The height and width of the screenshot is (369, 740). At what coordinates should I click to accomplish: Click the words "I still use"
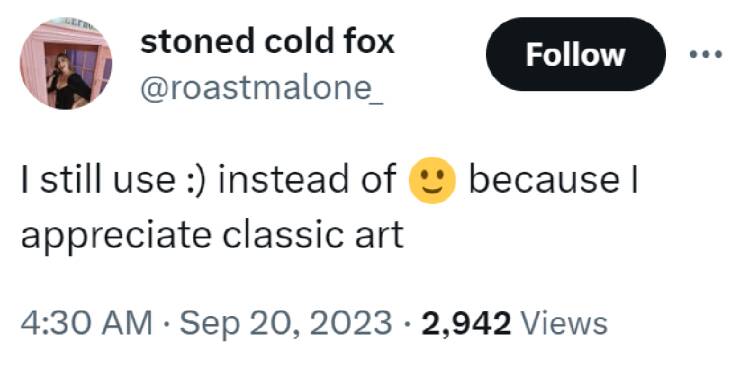tap(98, 180)
